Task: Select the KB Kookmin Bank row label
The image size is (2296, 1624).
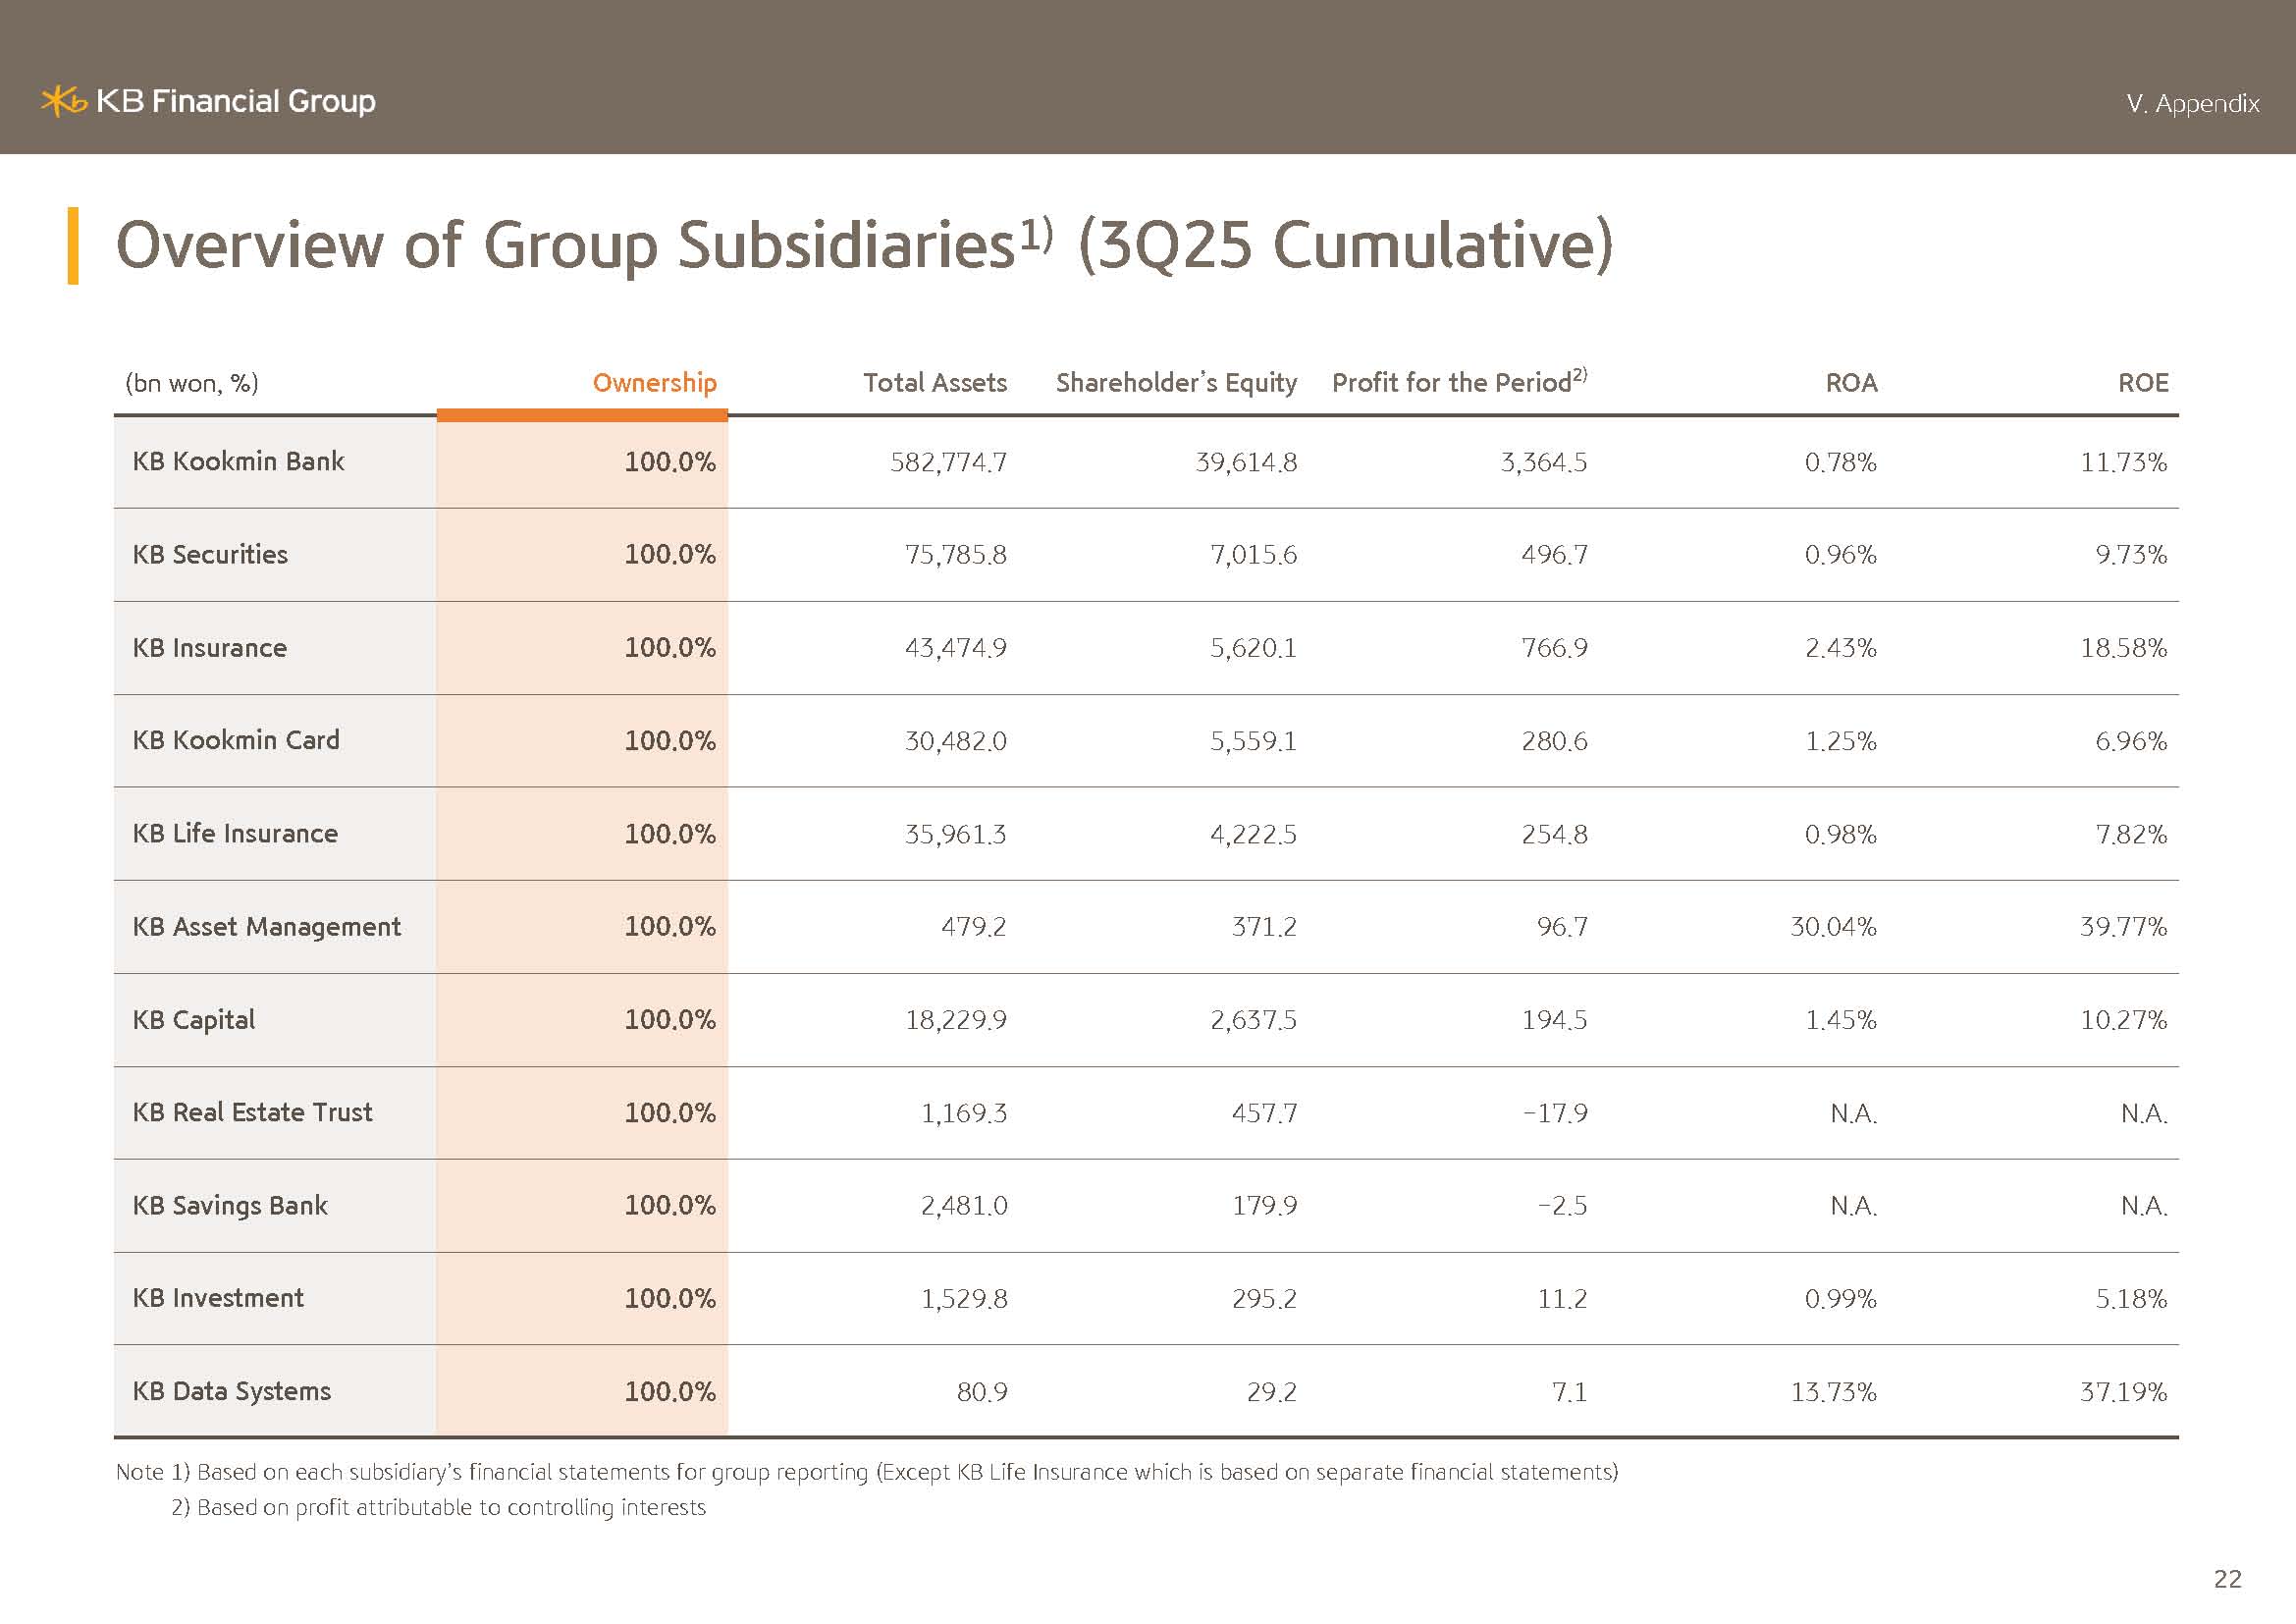Action: (238, 461)
